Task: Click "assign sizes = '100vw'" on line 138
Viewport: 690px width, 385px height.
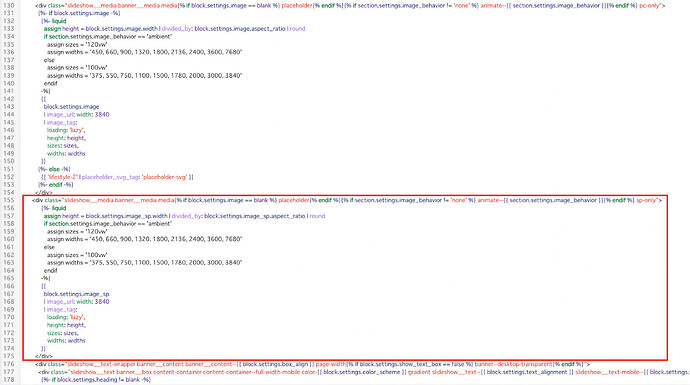Action: pyautogui.click(x=77, y=68)
